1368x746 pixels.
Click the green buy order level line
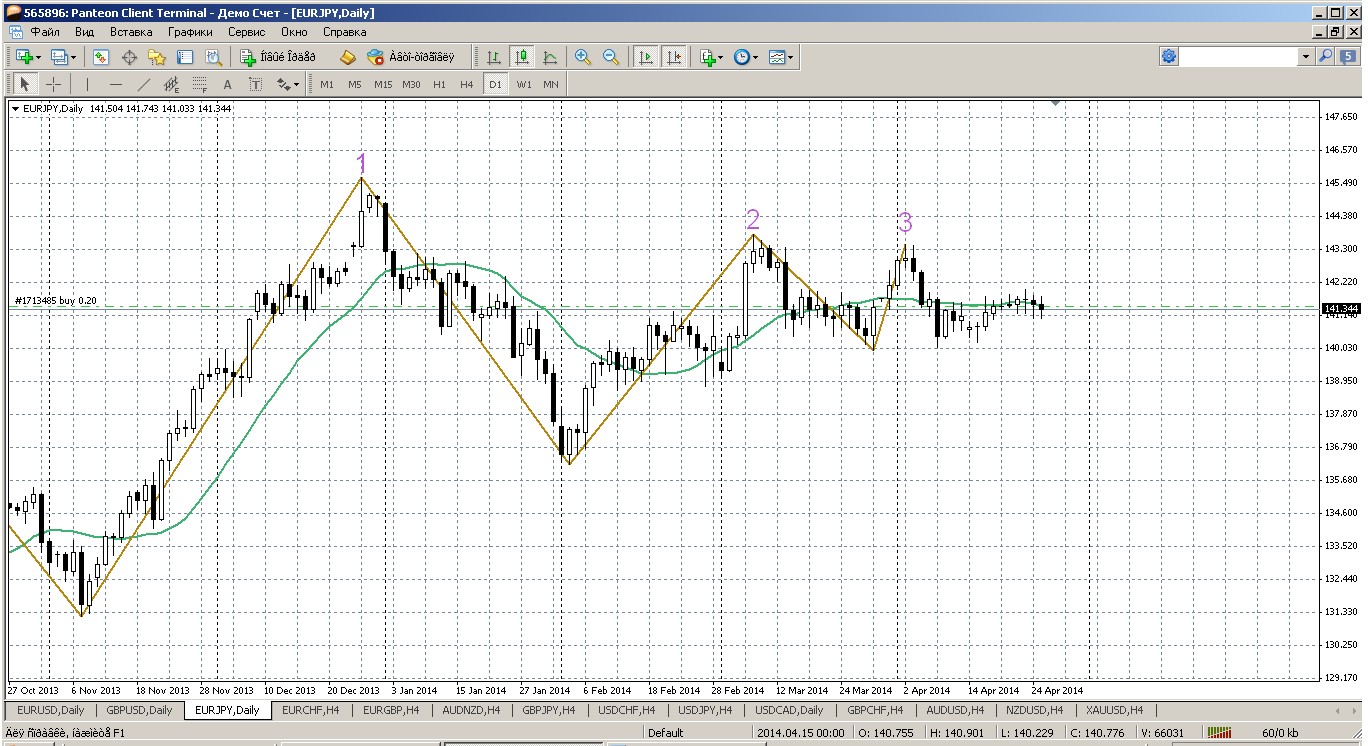point(600,306)
